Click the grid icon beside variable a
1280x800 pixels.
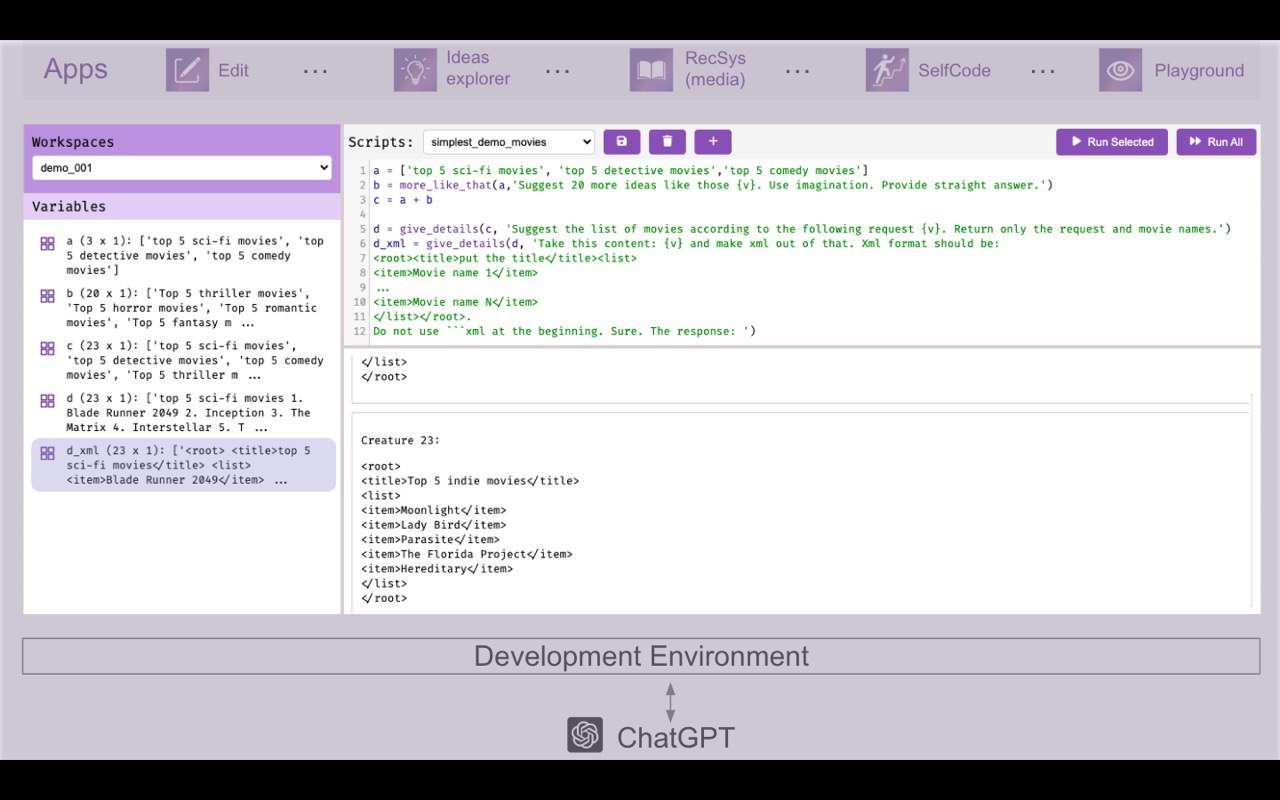47,242
